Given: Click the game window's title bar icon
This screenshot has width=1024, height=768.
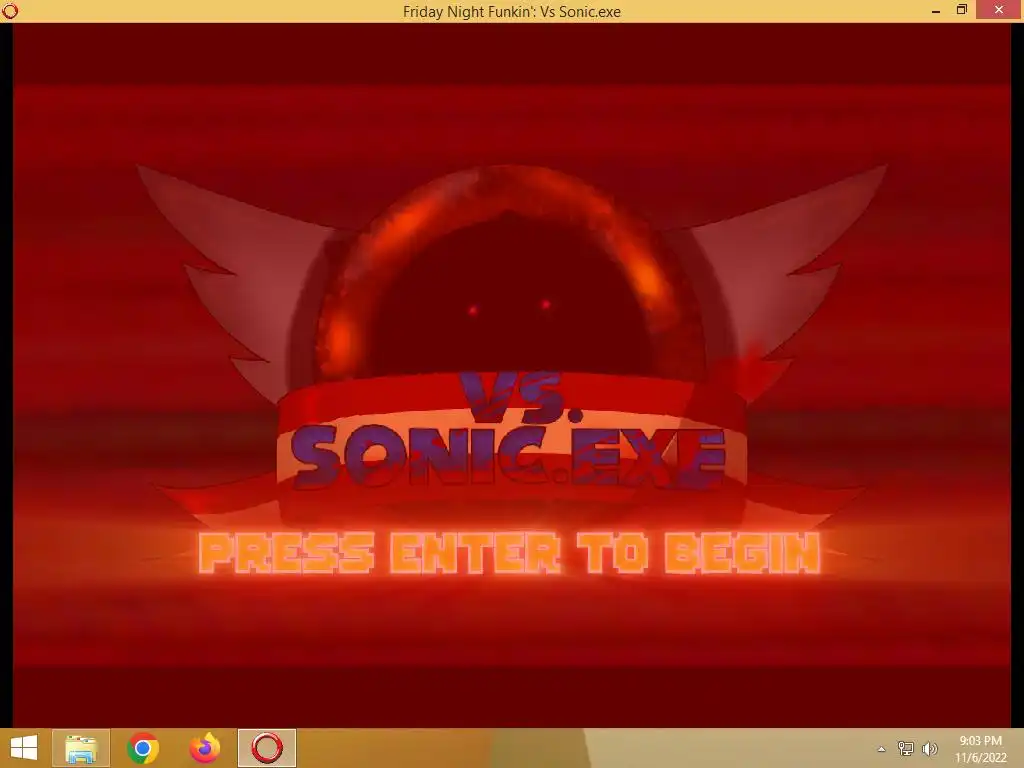Looking at the screenshot, I should (10, 10).
